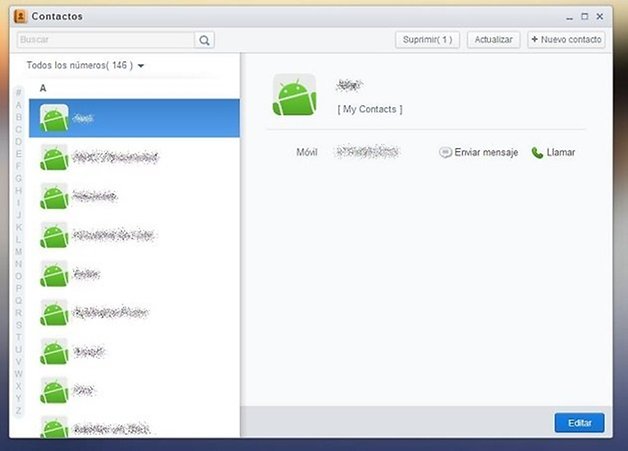Jump to letter V in alphabet index
628x451 pixels.
[x=18, y=362]
